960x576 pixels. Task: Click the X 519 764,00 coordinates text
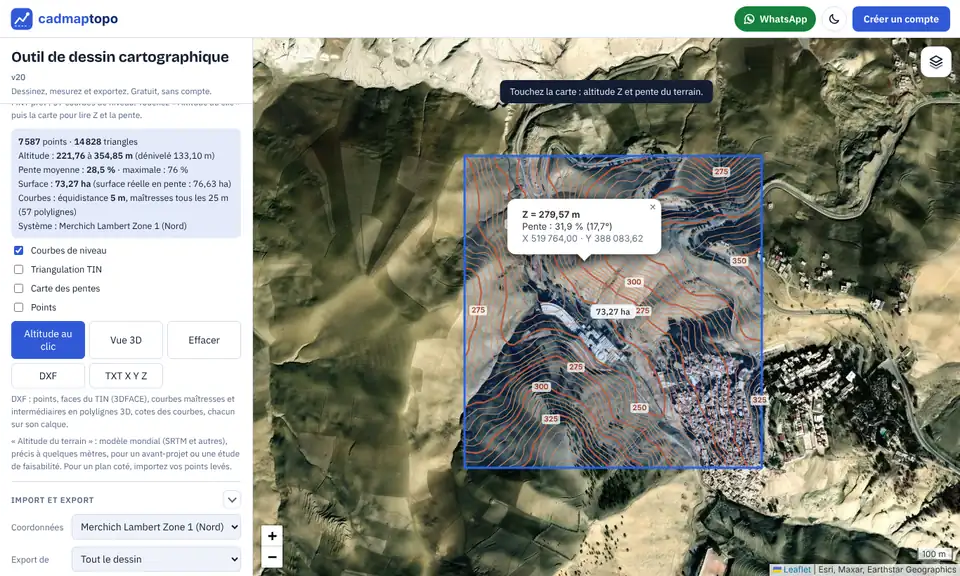[582, 239]
